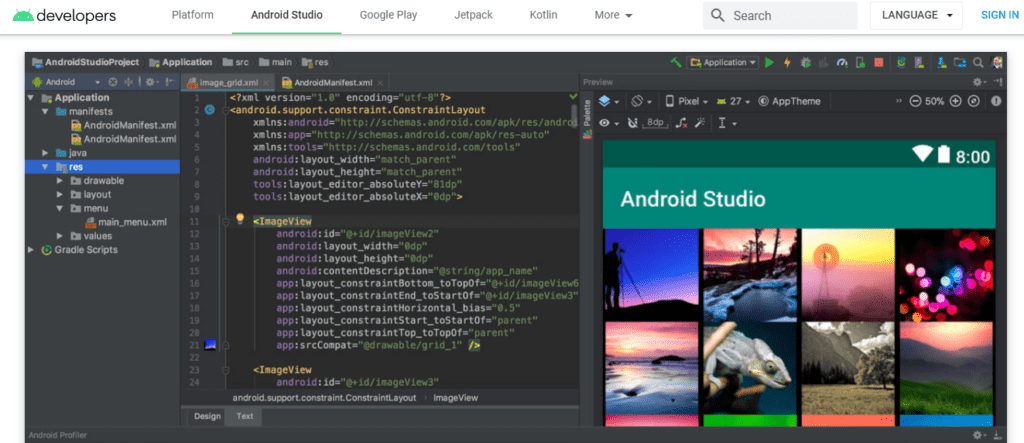Run the app with green play button
The width and height of the screenshot is (1024, 443).
(769, 63)
